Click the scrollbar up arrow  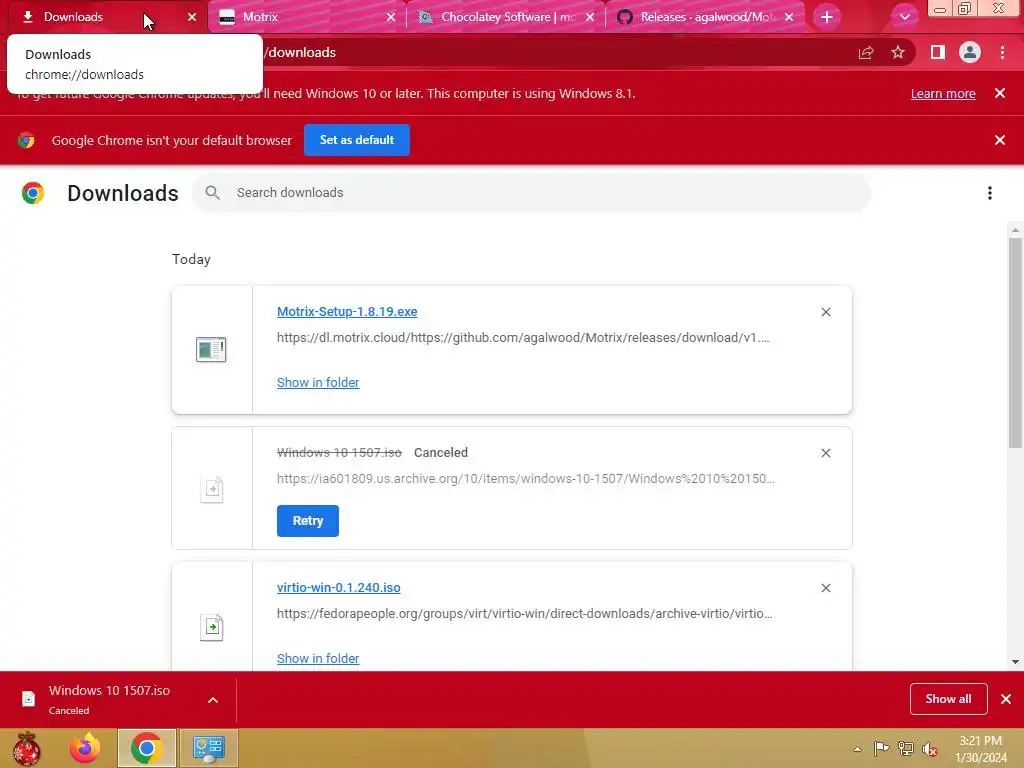[1015, 230]
